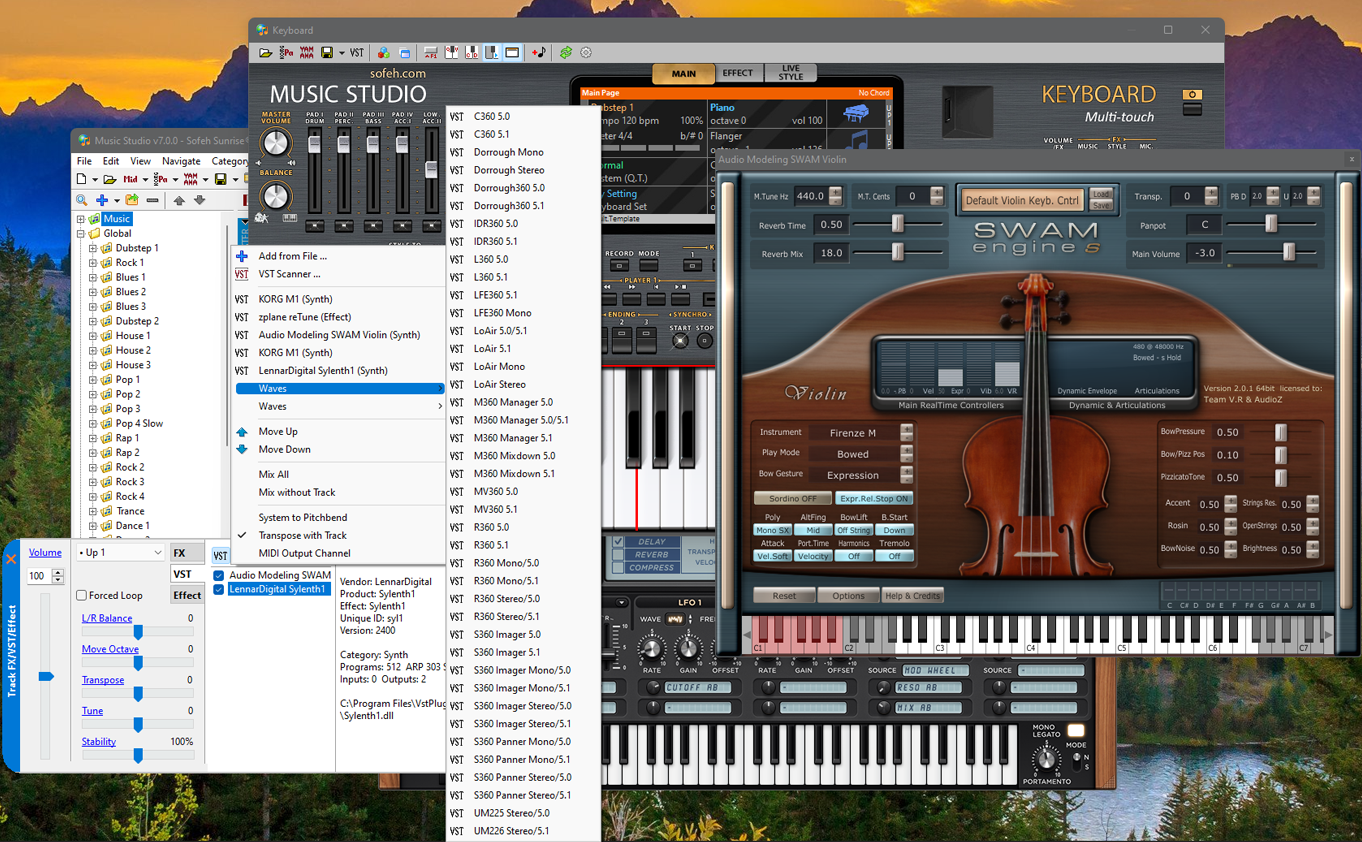Click the colored cubes icon in Keyboard toolbar
This screenshot has width=1362, height=842.
click(x=383, y=52)
